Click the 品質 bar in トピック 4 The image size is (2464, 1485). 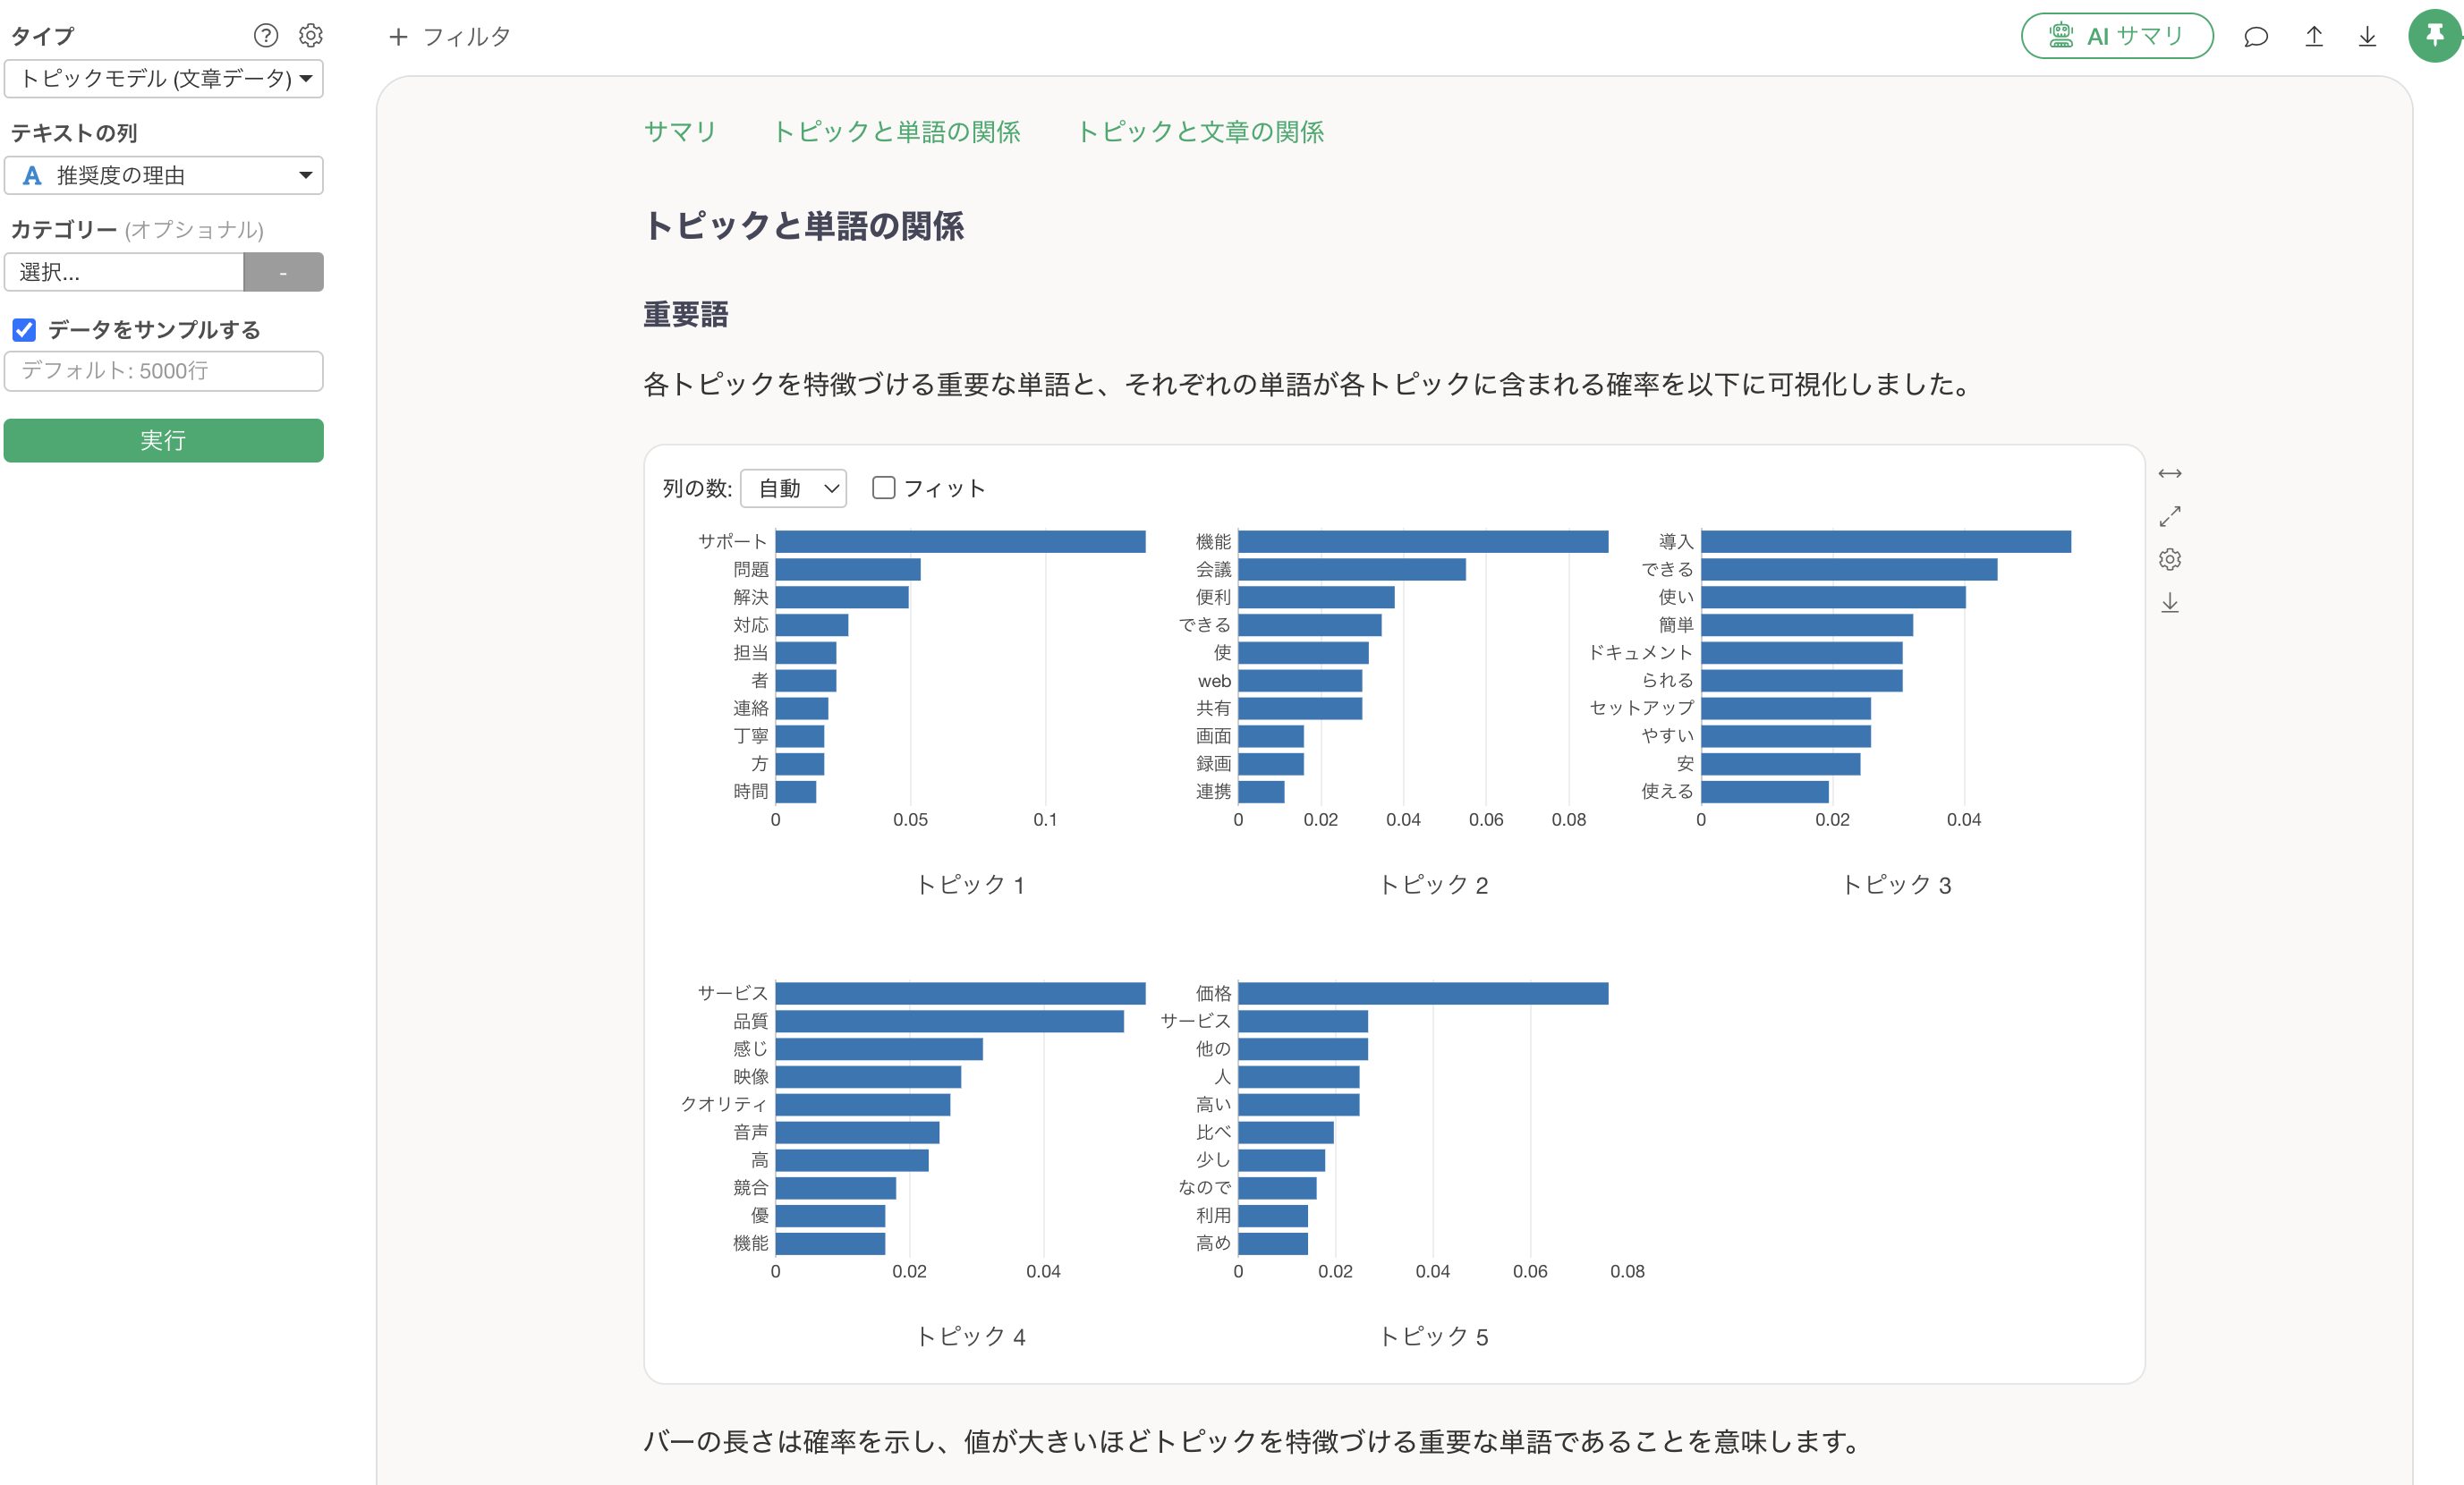tap(950, 1021)
